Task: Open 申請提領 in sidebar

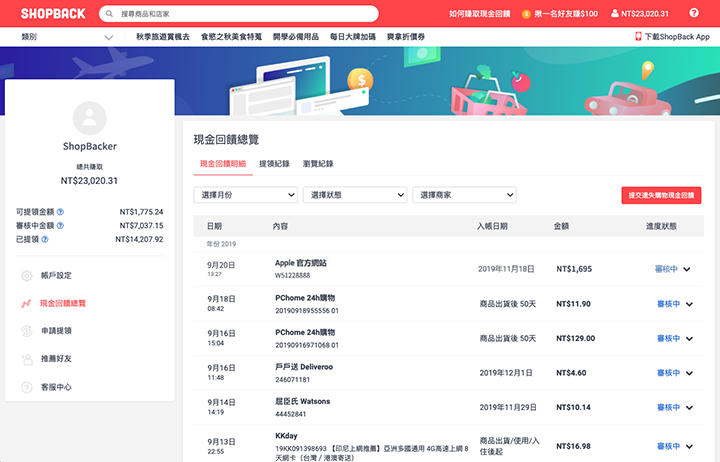Action: [56, 331]
